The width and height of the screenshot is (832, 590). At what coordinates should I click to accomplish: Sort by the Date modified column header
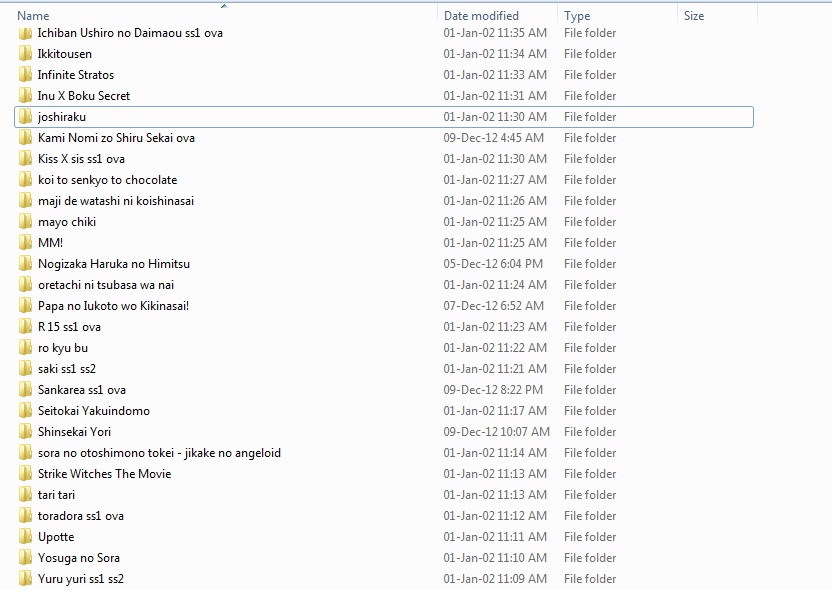tap(481, 16)
